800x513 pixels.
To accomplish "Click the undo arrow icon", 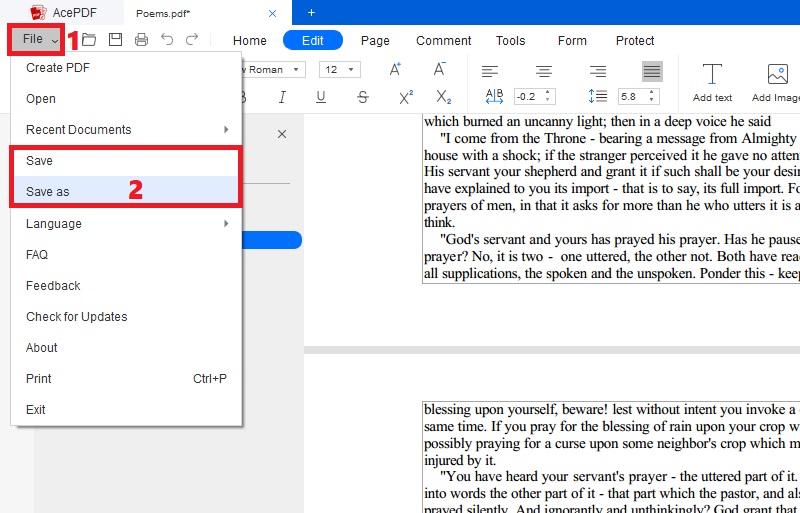I will [x=167, y=39].
